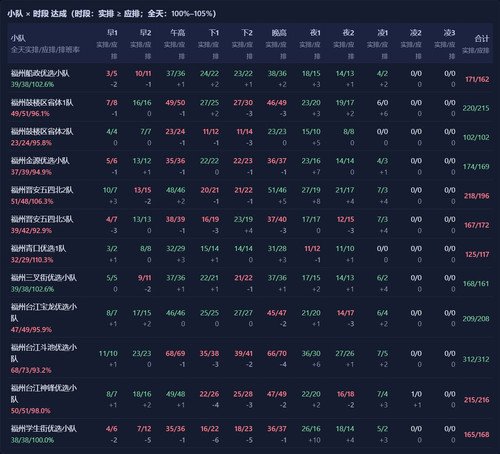Click the total 218/196
The height and width of the screenshot is (454, 500).
477,196
